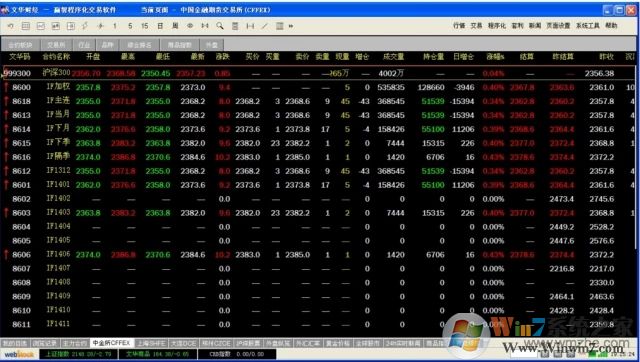Screen dimensions: 640x362
Task: Switch to tick chart icon before '1'
Action: pyautogui.click(x=100, y=26)
